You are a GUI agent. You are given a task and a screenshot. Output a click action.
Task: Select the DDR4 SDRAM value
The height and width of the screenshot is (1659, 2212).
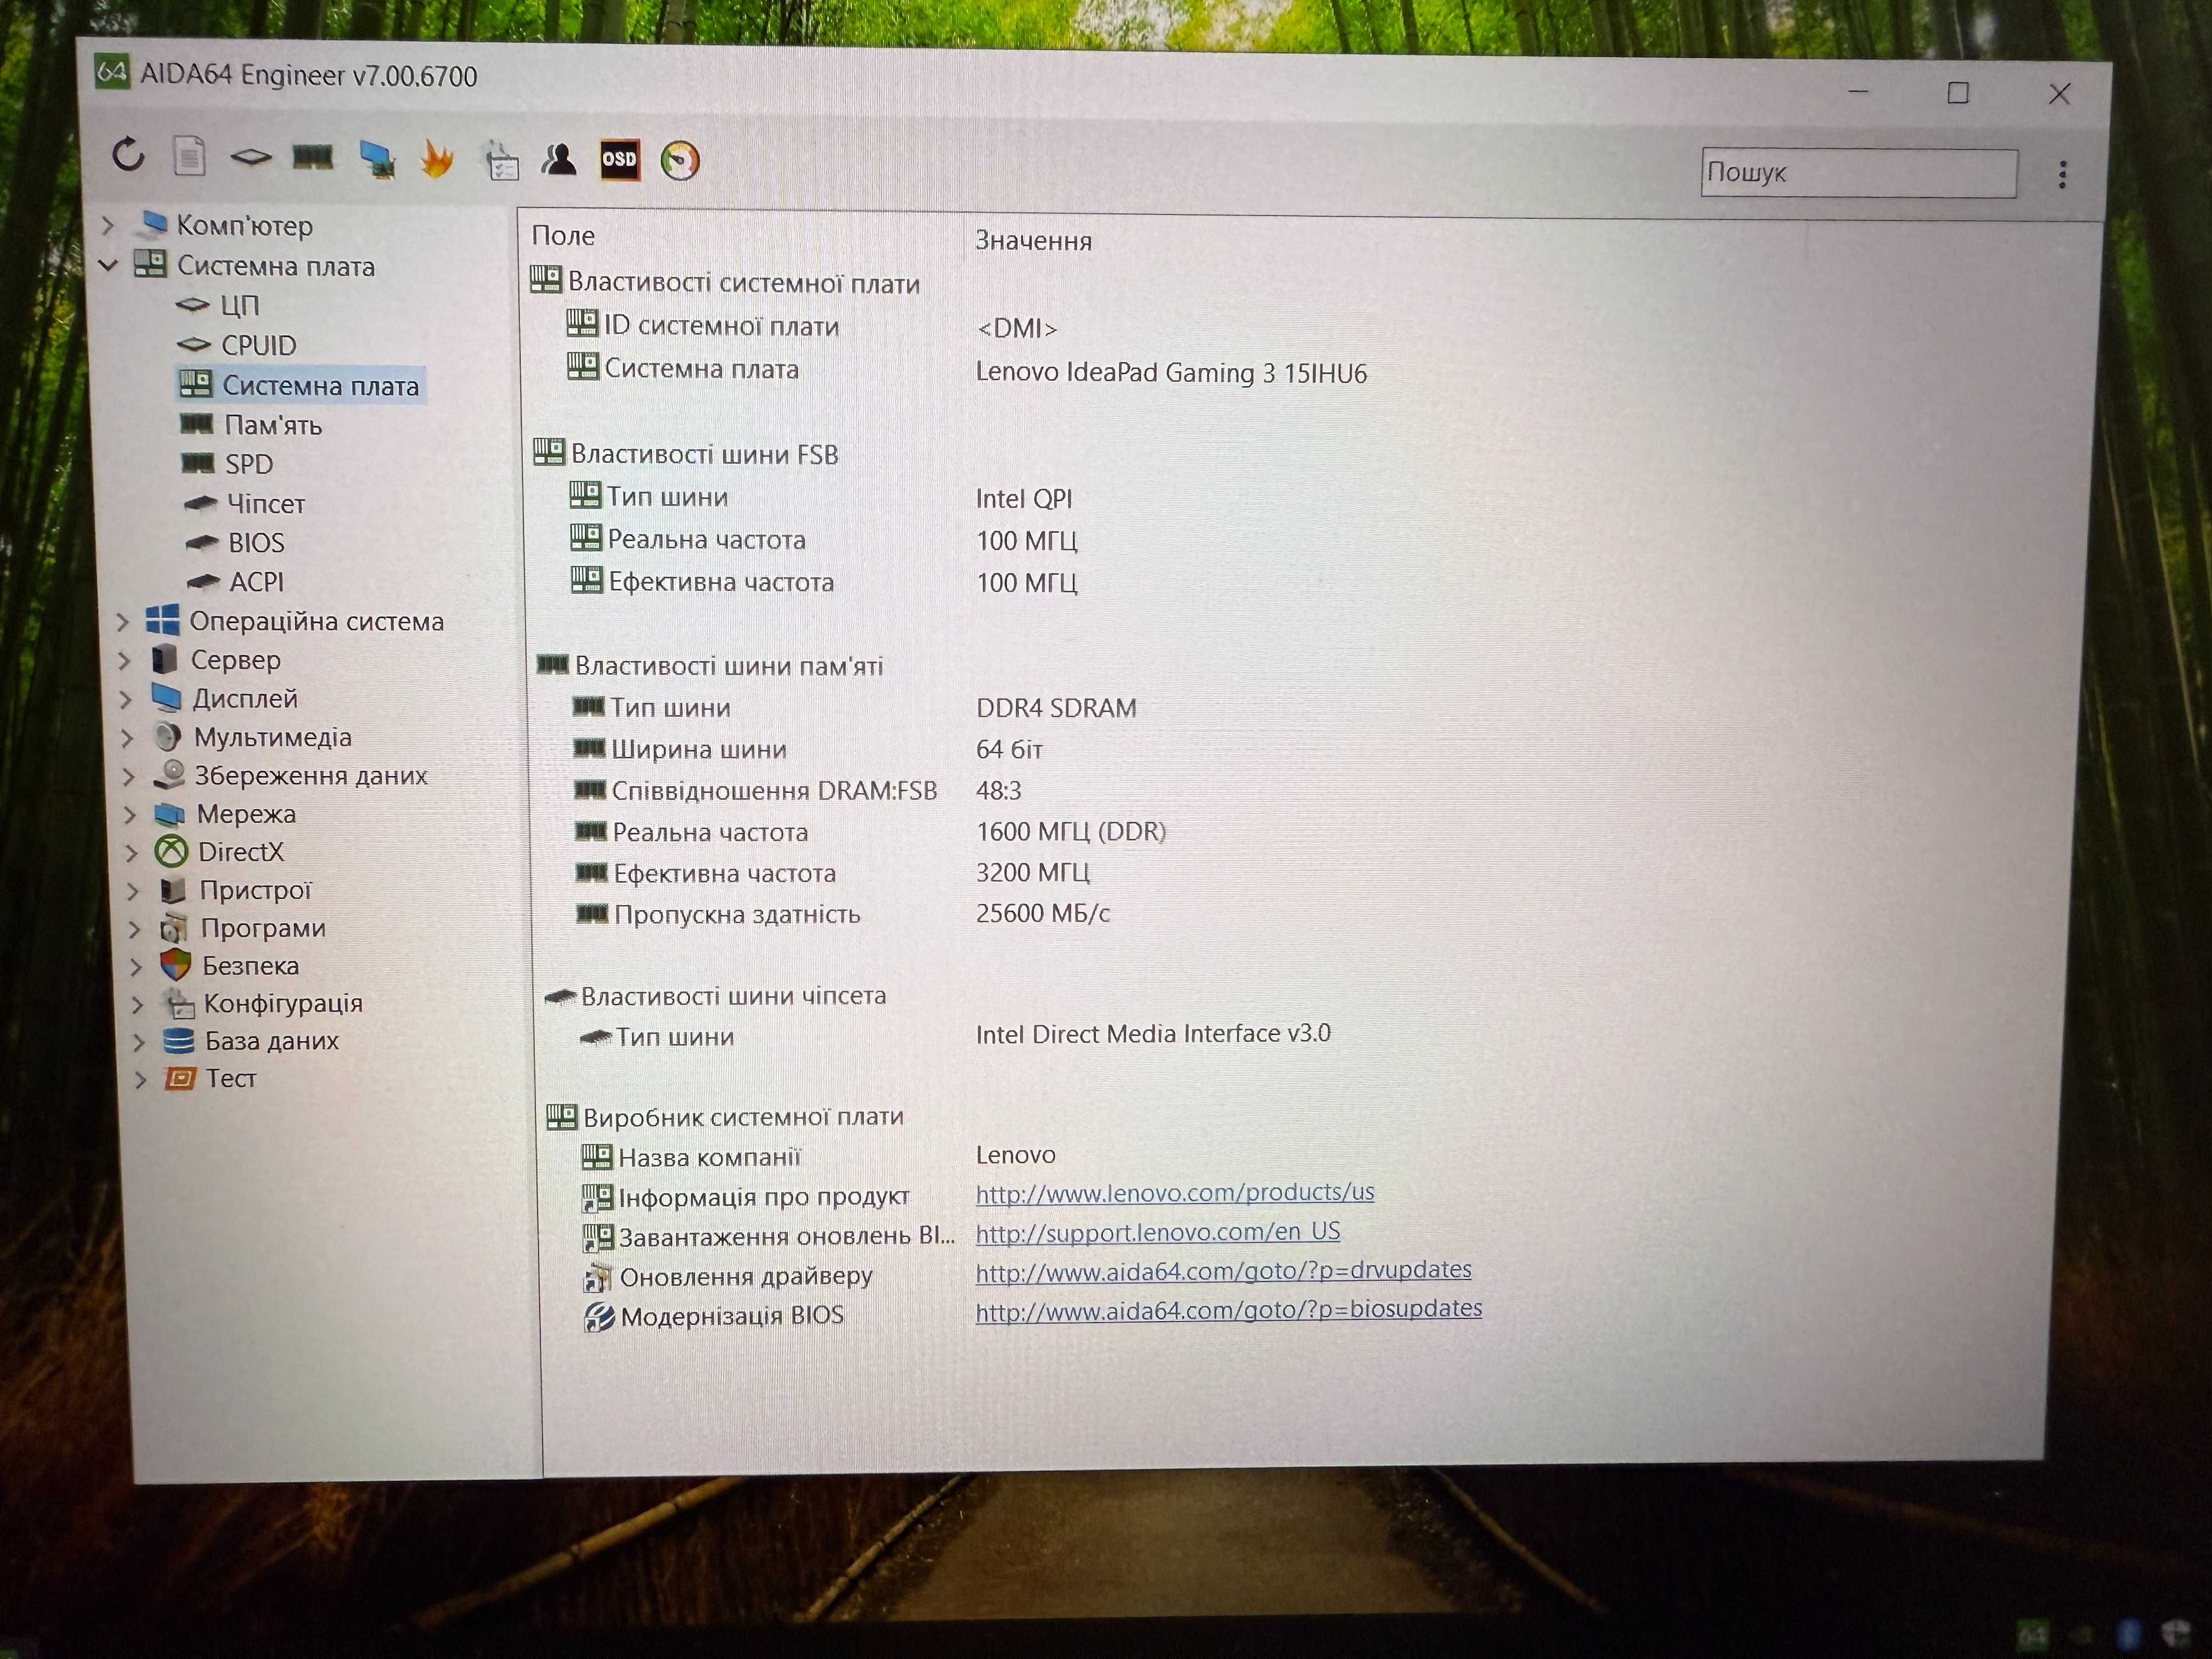pyautogui.click(x=1056, y=708)
